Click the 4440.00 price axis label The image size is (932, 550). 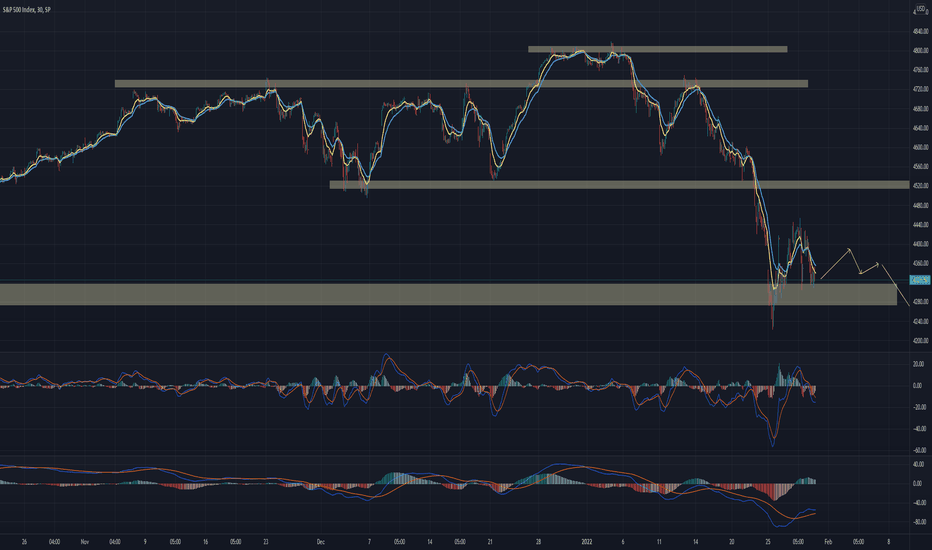(921, 225)
